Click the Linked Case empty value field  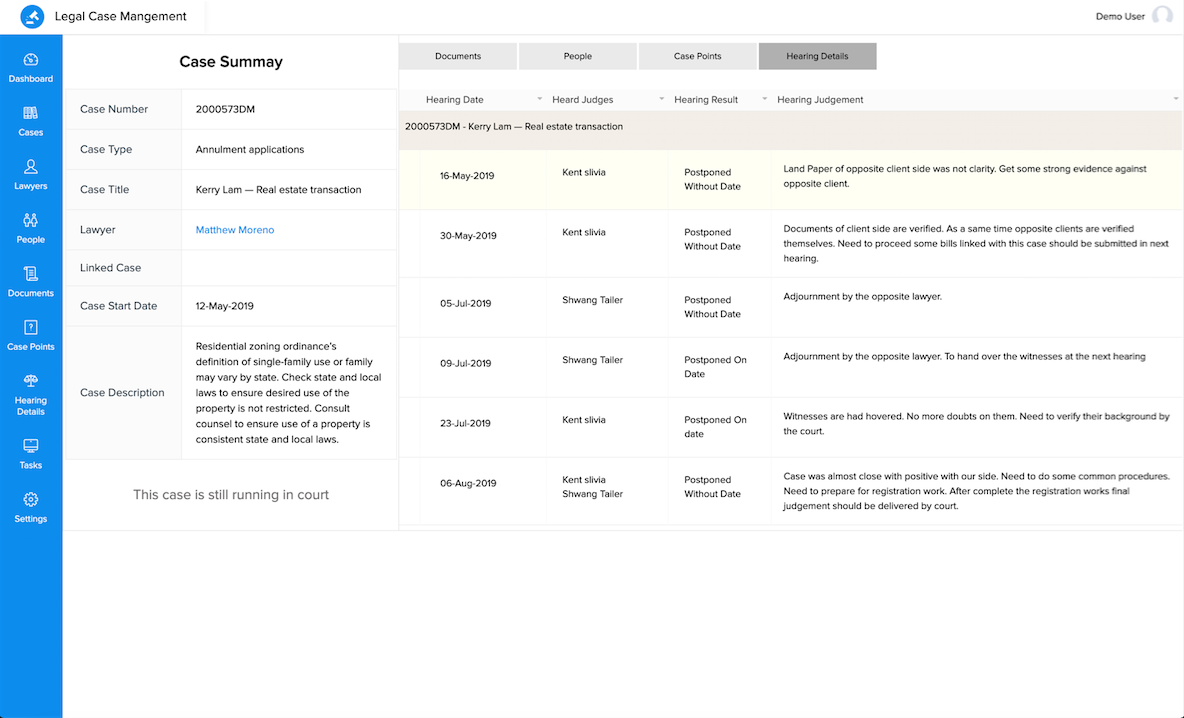[x=288, y=268]
